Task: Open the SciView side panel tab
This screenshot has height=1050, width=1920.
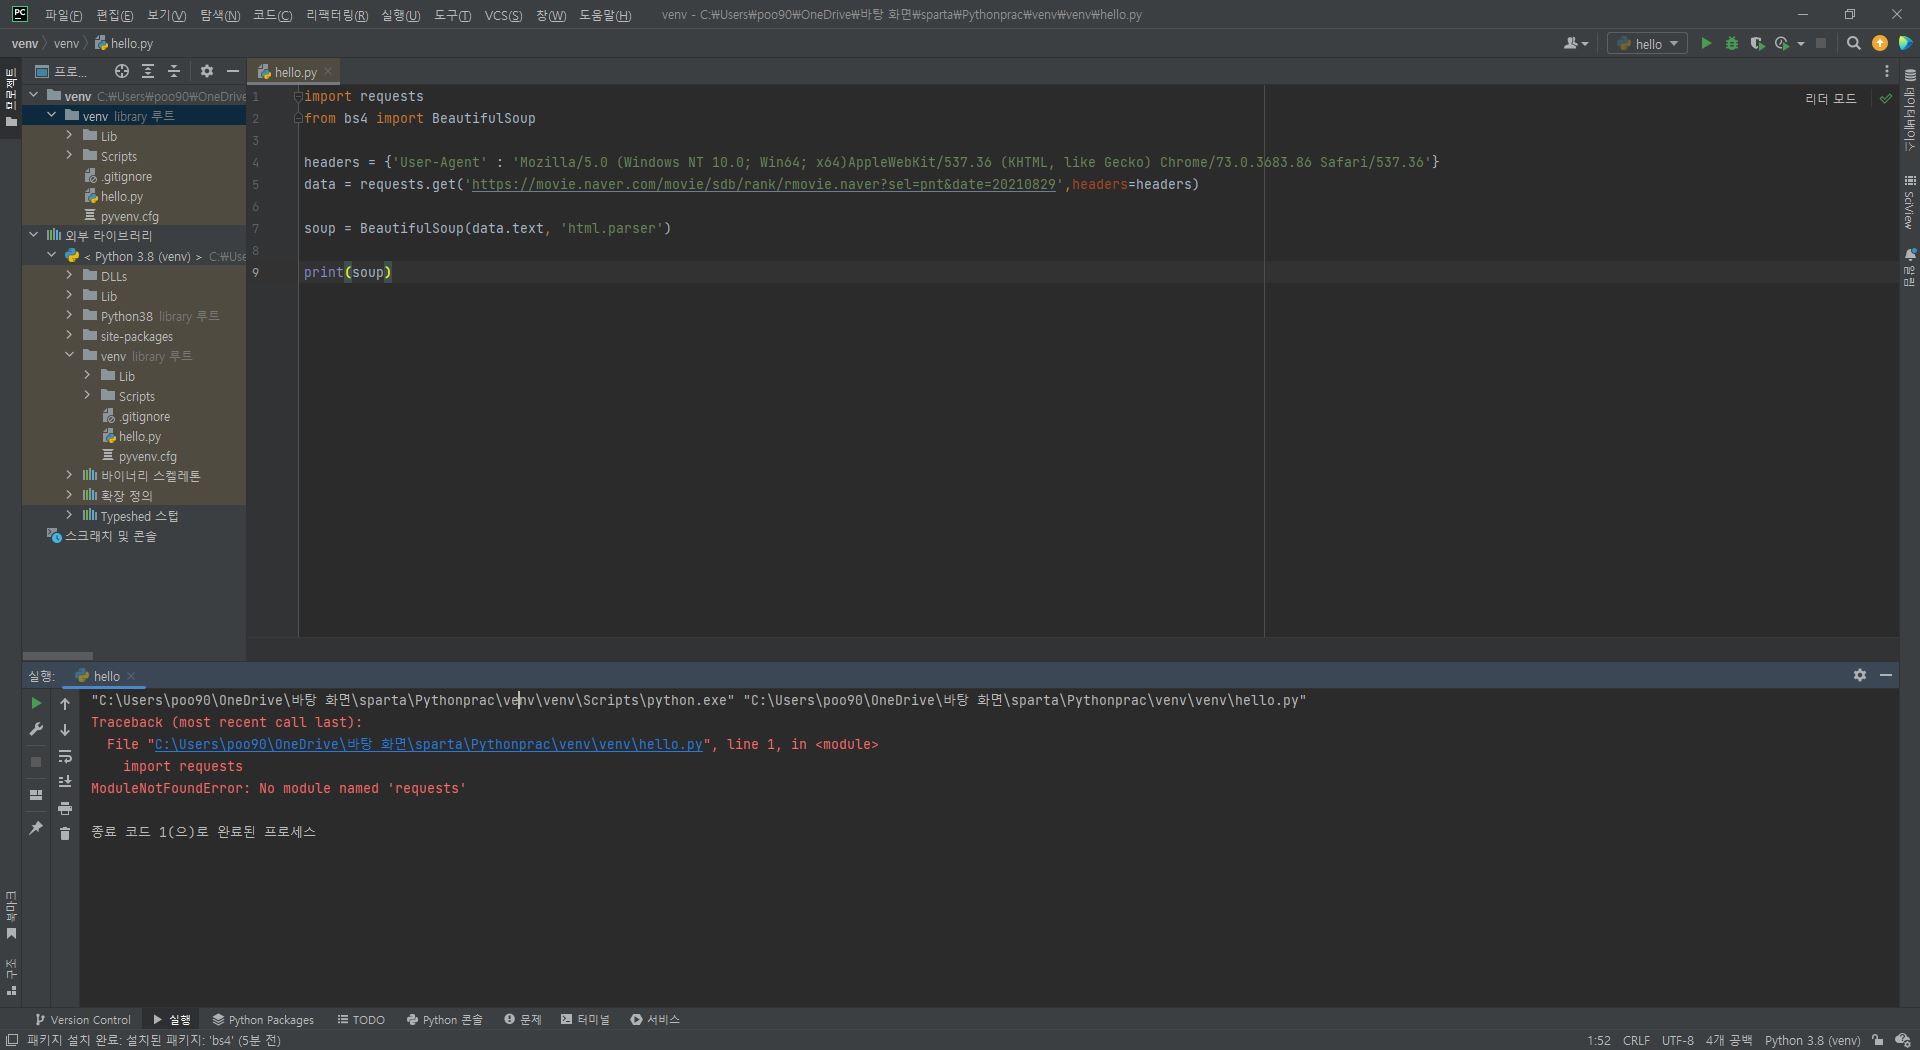Action: [x=1909, y=202]
